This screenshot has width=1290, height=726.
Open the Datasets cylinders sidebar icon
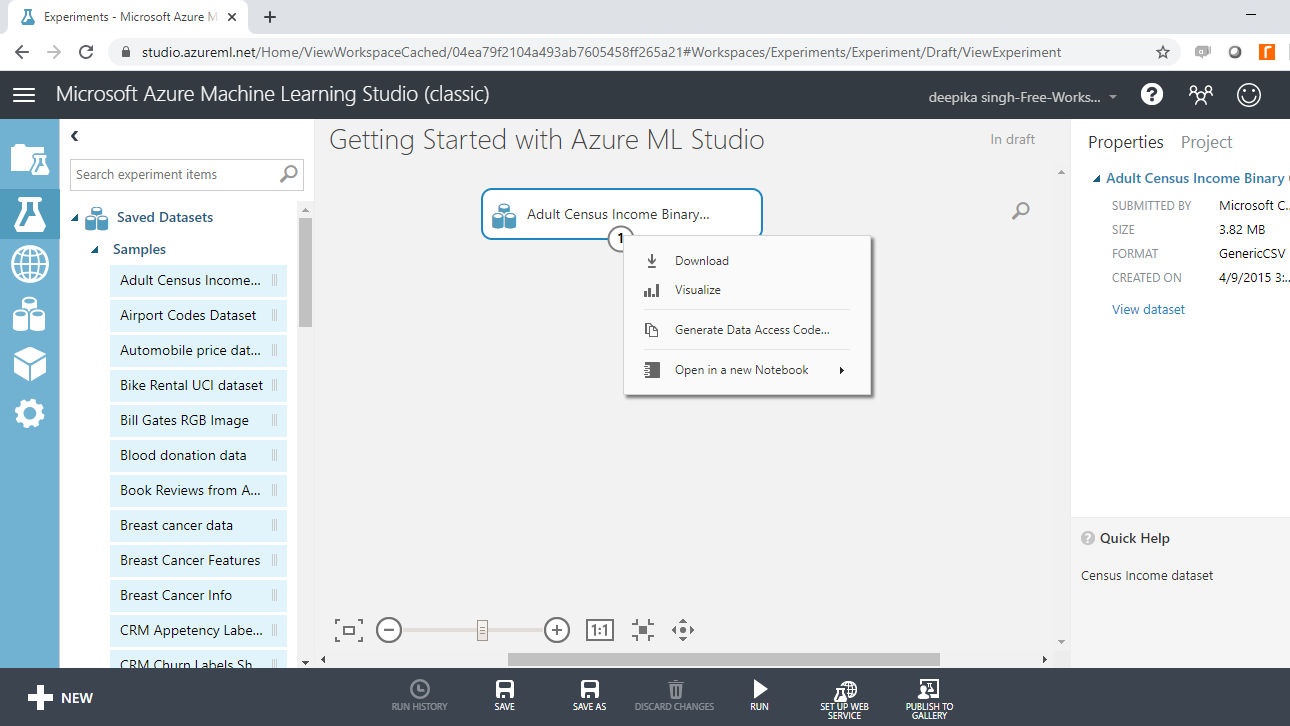point(29,314)
